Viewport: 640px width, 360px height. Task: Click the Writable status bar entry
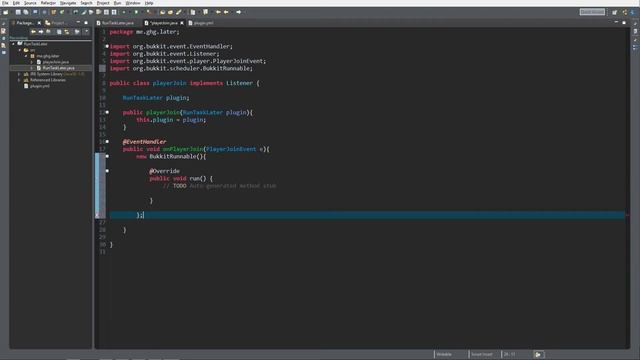[x=444, y=354]
